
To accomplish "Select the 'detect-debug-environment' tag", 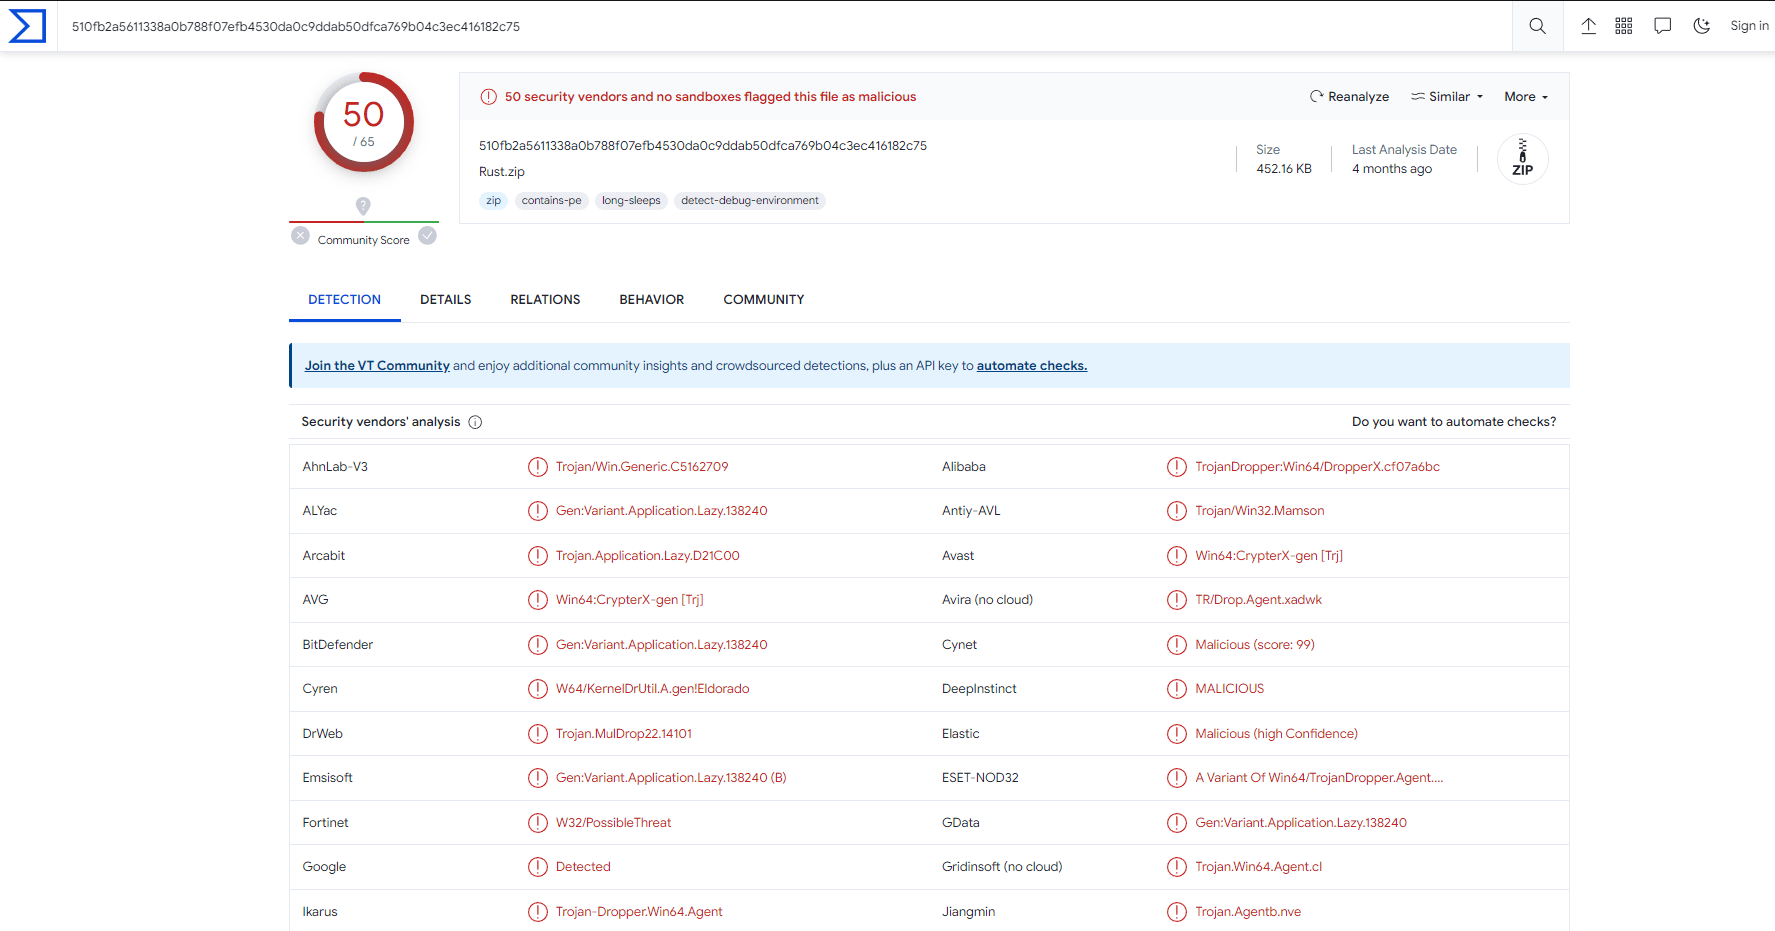I will click(x=750, y=201).
